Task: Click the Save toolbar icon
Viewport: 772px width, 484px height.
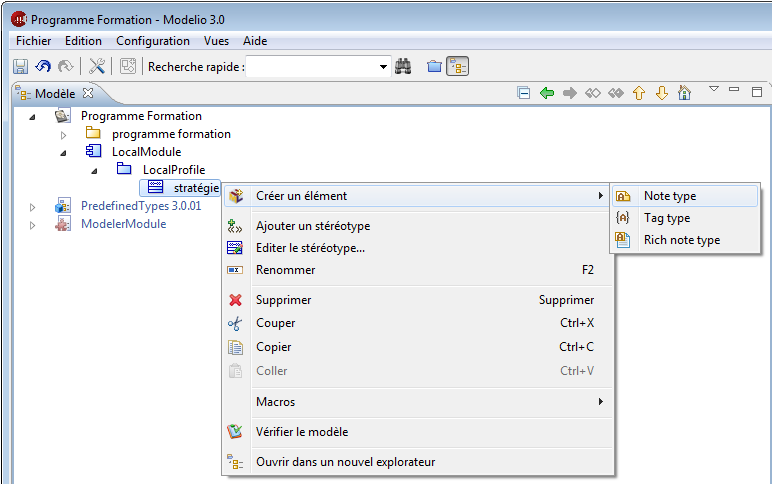Action: tap(20, 66)
